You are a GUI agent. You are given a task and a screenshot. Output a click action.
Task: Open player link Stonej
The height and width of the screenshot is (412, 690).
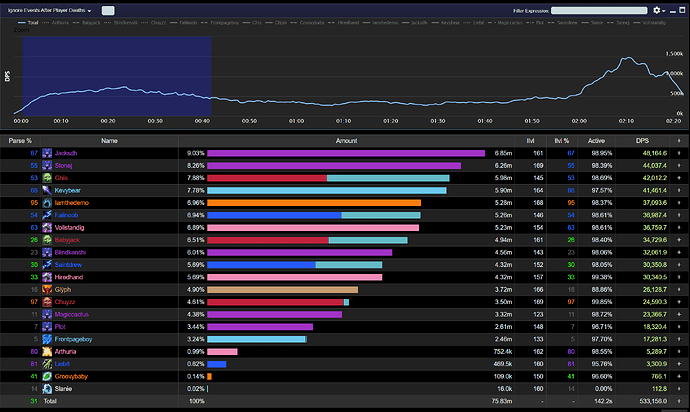tap(66, 165)
